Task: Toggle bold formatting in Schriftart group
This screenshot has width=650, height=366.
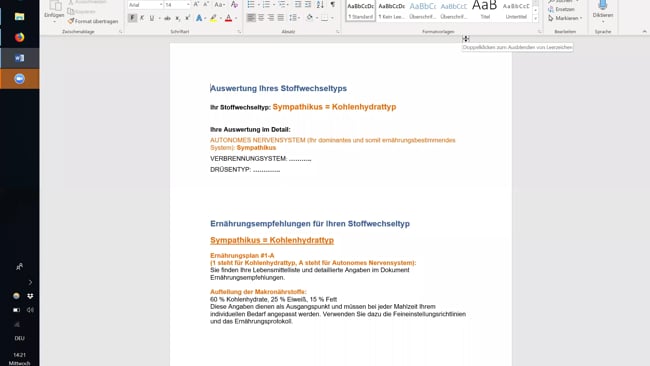Action: (x=132, y=18)
